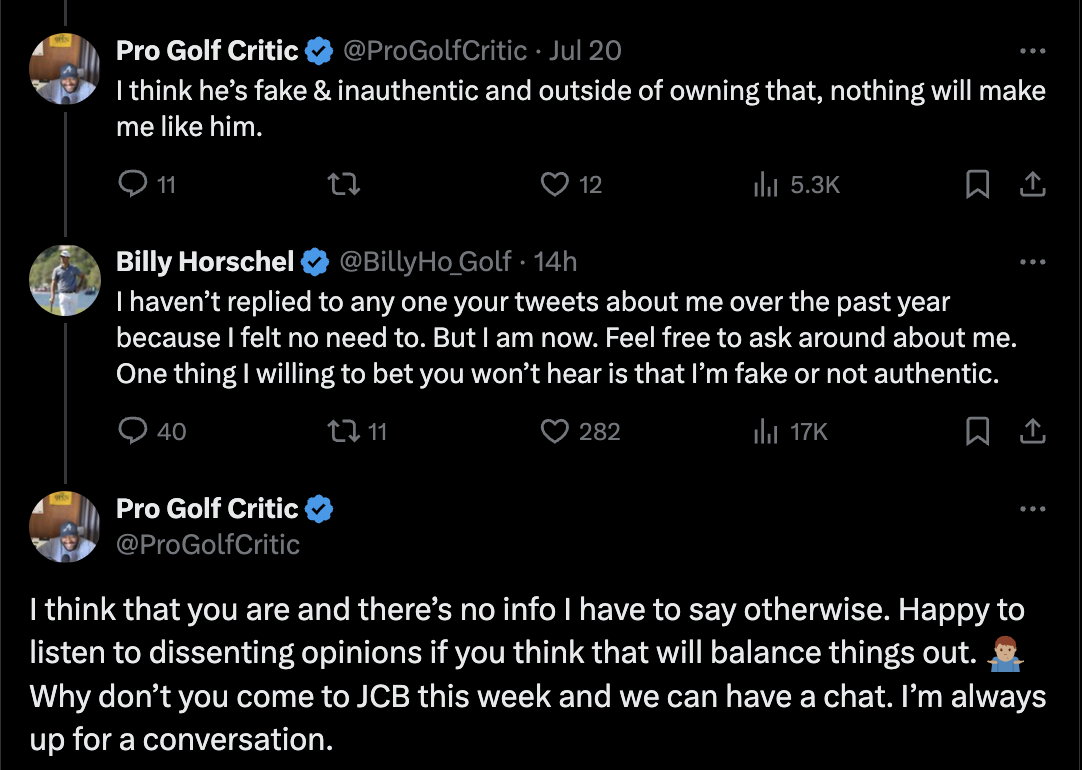Screen dimensions: 1082x770
Task: Reply to Pro Golf Critic's Jul 20 tweet
Action: (133, 184)
